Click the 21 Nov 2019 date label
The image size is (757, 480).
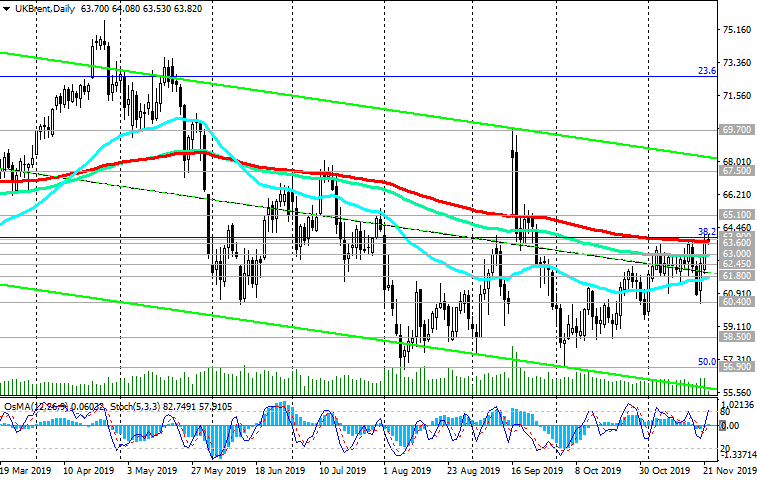[729, 470]
